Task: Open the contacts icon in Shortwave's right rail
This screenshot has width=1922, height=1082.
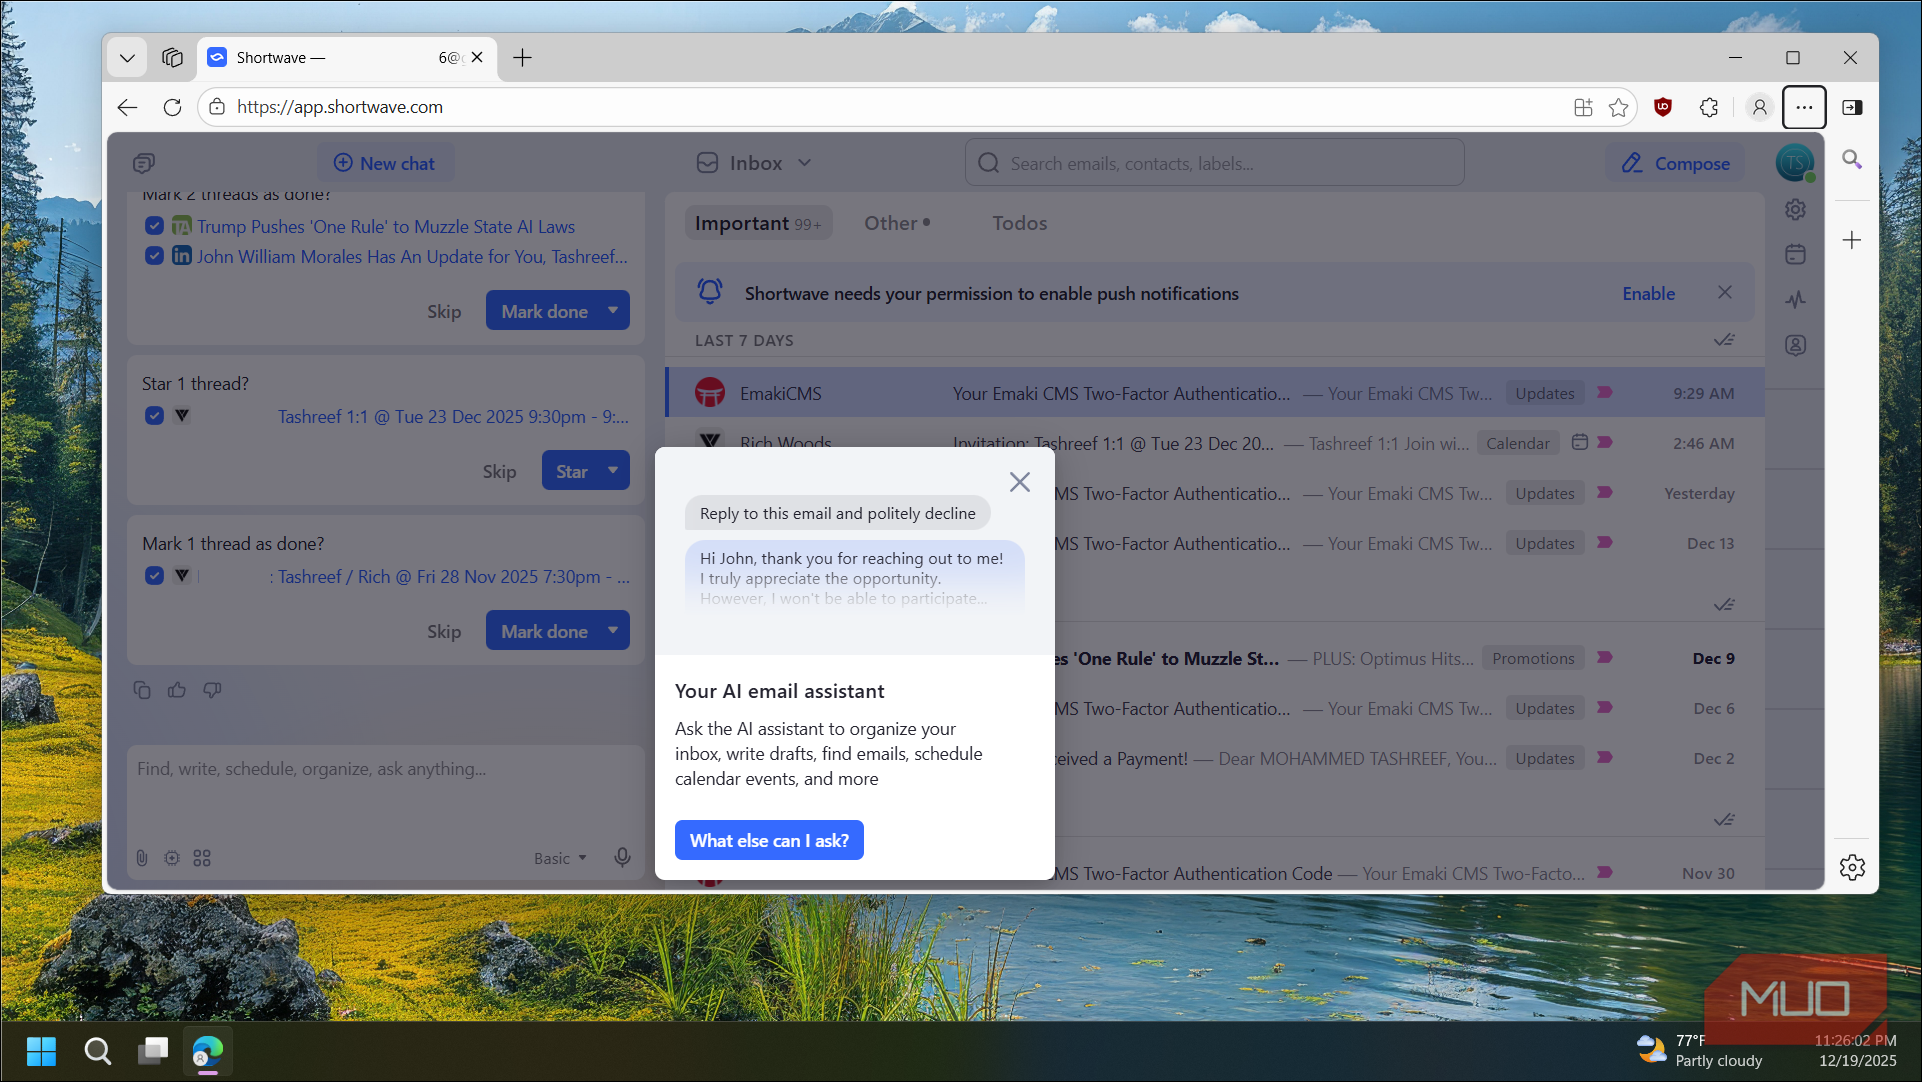Action: point(1796,345)
